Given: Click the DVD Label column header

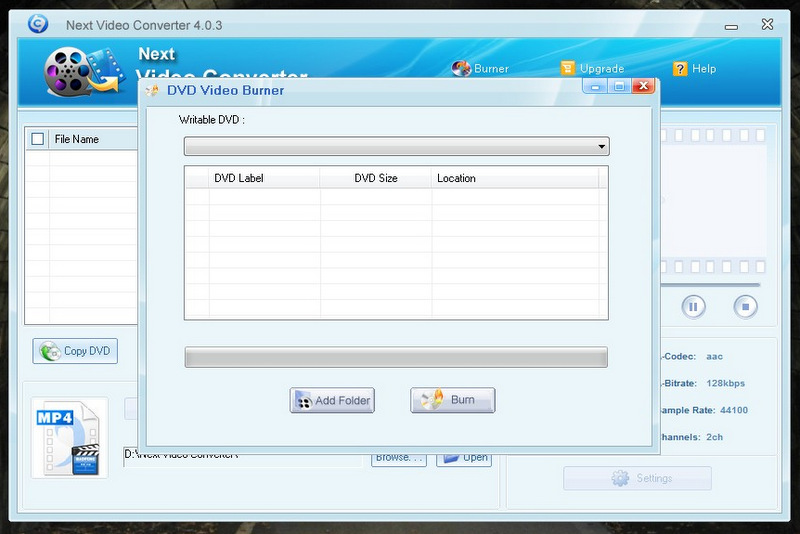Looking at the screenshot, I should (x=264, y=178).
